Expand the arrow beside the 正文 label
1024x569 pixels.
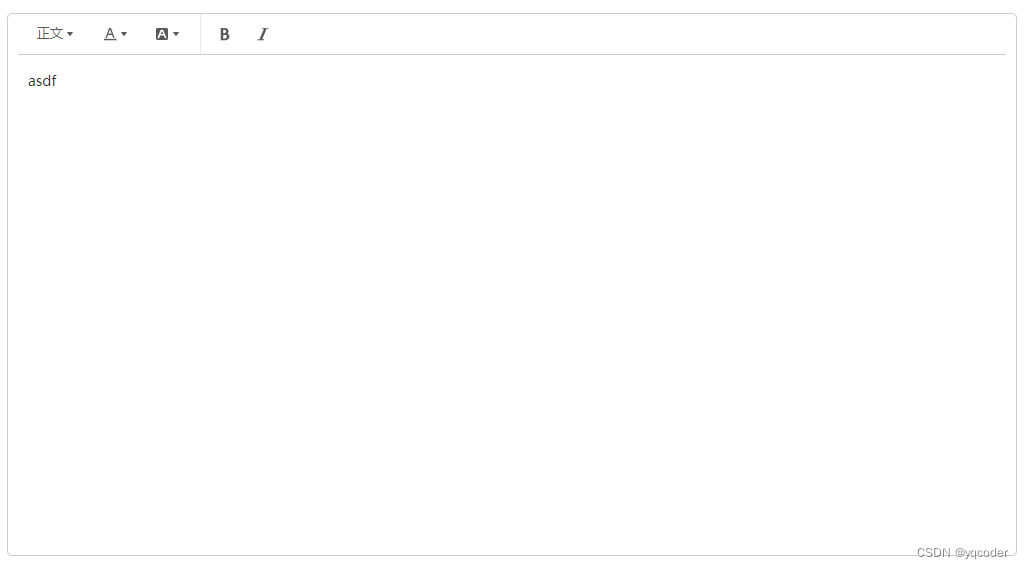pos(70,34)
